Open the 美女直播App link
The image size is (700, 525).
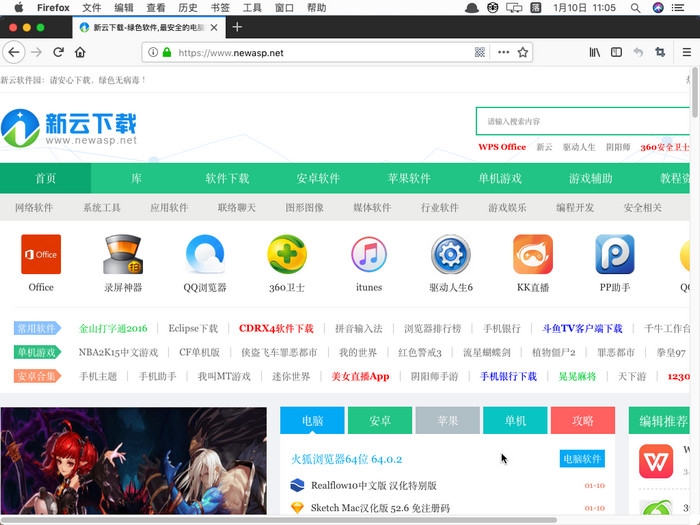(x=360, y=376)
